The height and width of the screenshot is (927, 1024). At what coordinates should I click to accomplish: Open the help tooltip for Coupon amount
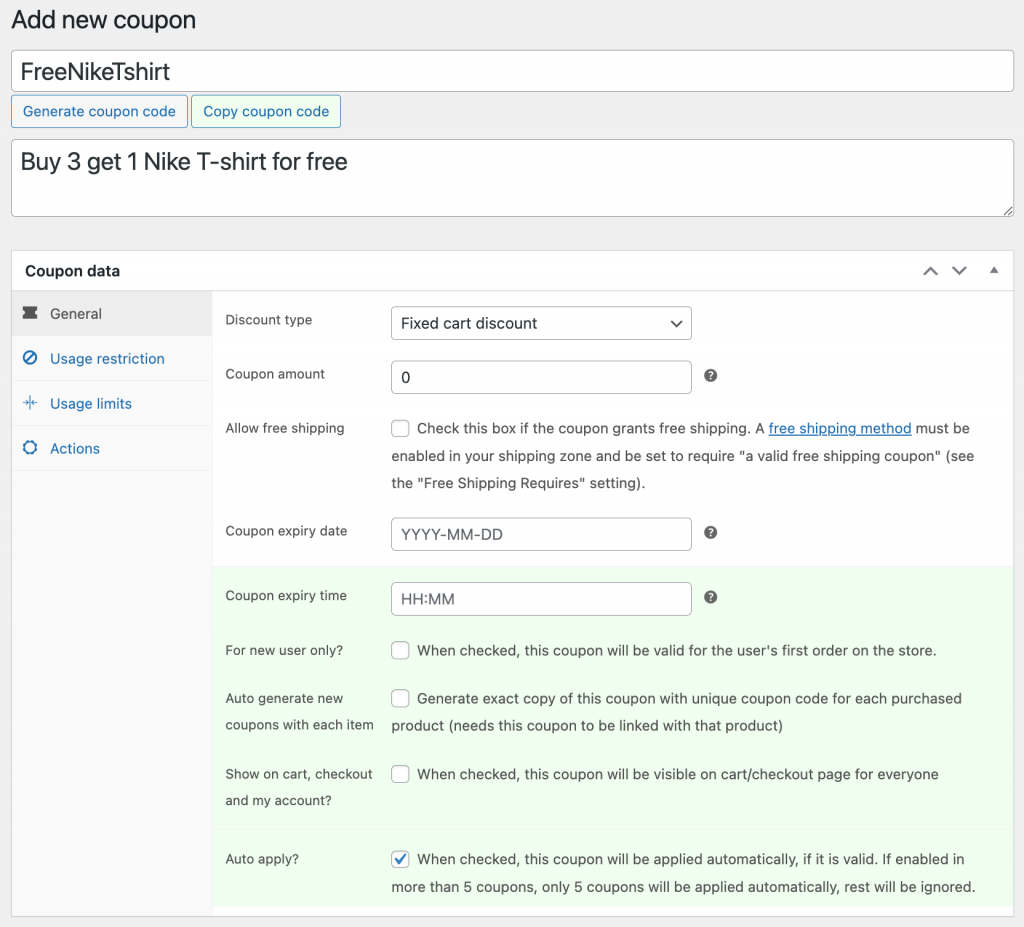click(710, 375)
